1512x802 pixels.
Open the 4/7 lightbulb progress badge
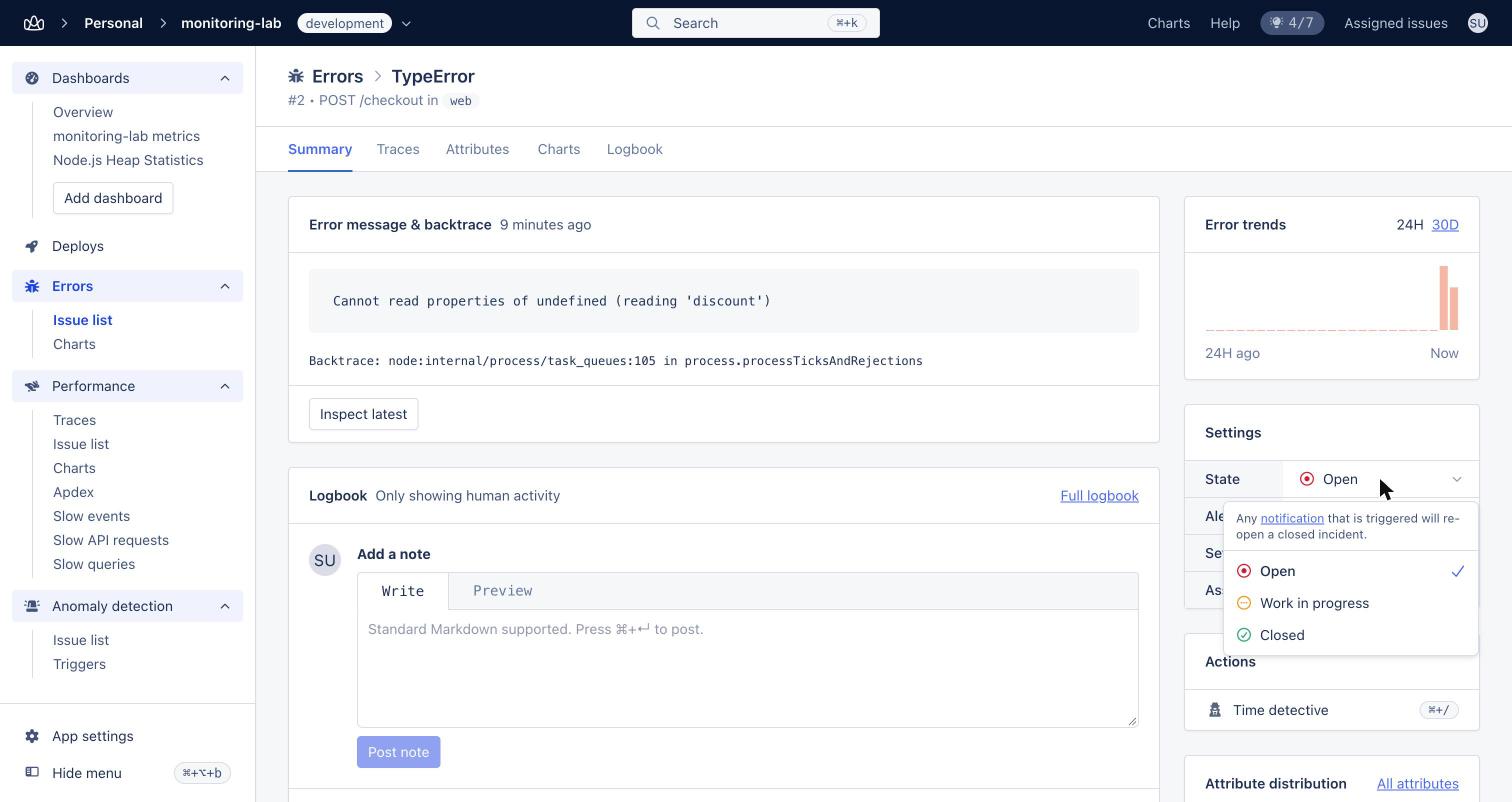pos(1292,23)
